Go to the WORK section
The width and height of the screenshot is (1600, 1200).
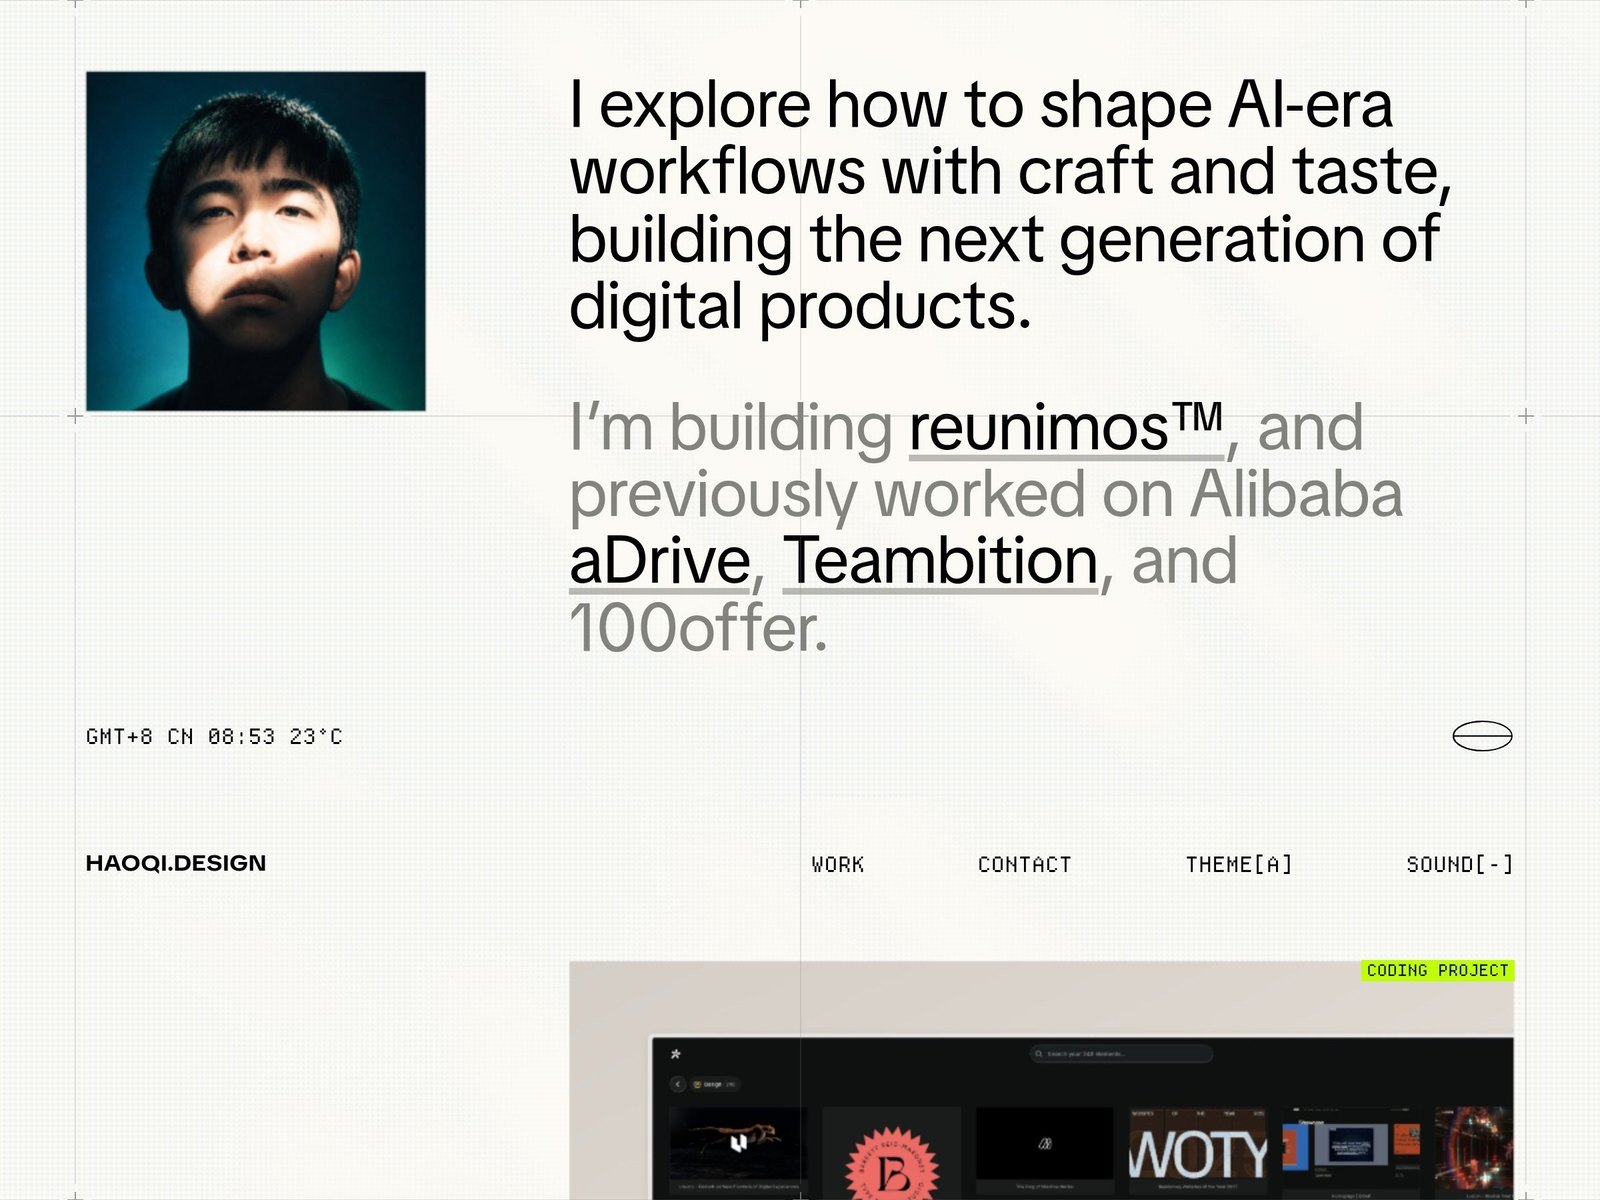(838, 864)
